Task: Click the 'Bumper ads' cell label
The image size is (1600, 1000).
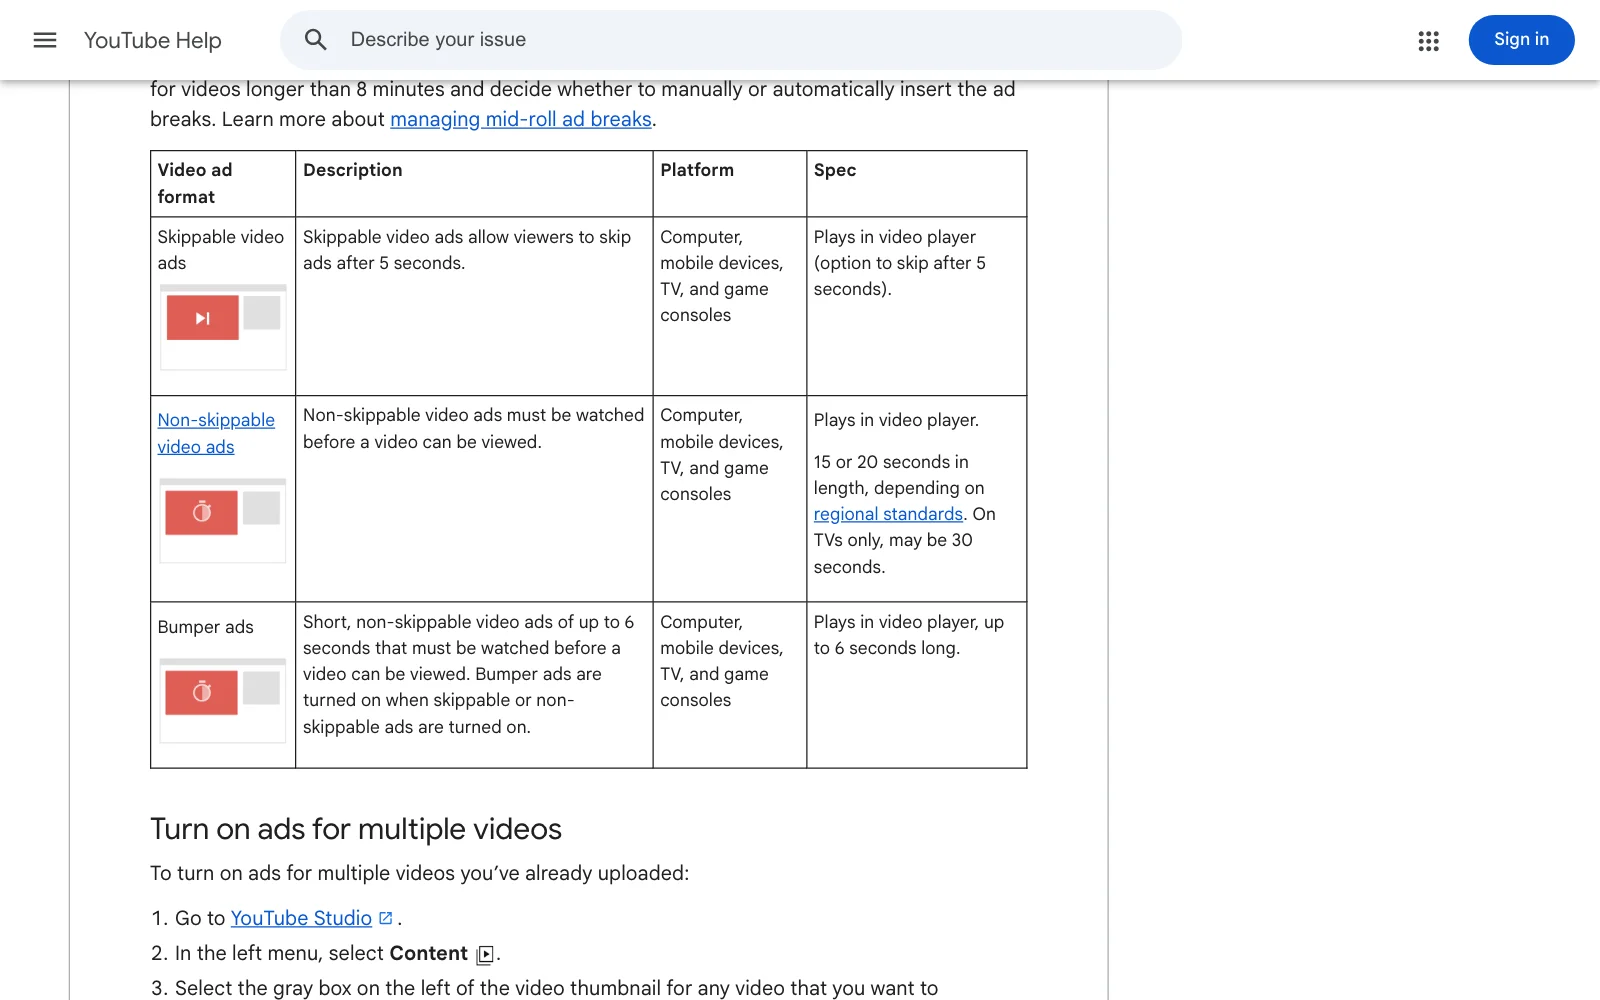Action: click(206, 627)
